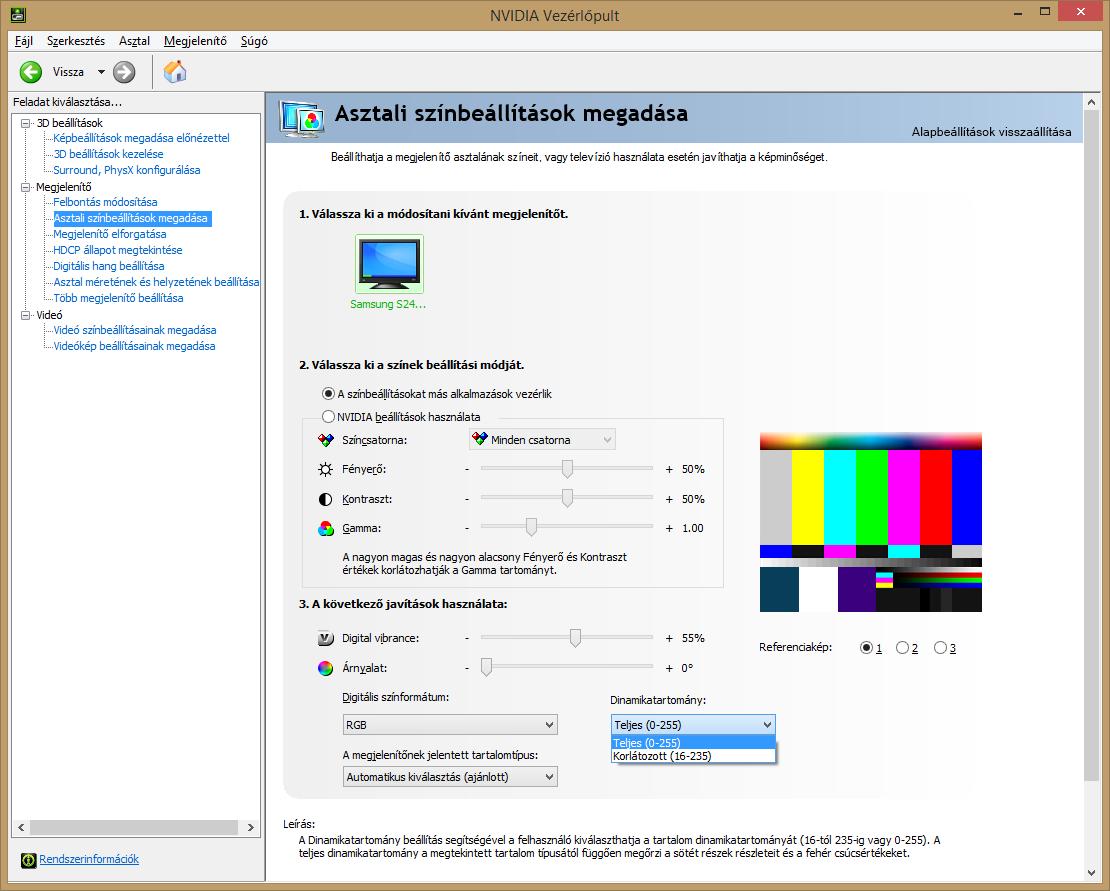This screenshot has height=891, width=1110.
Task: Click the Gamma slider thumb
Action: tap(531, 527)
